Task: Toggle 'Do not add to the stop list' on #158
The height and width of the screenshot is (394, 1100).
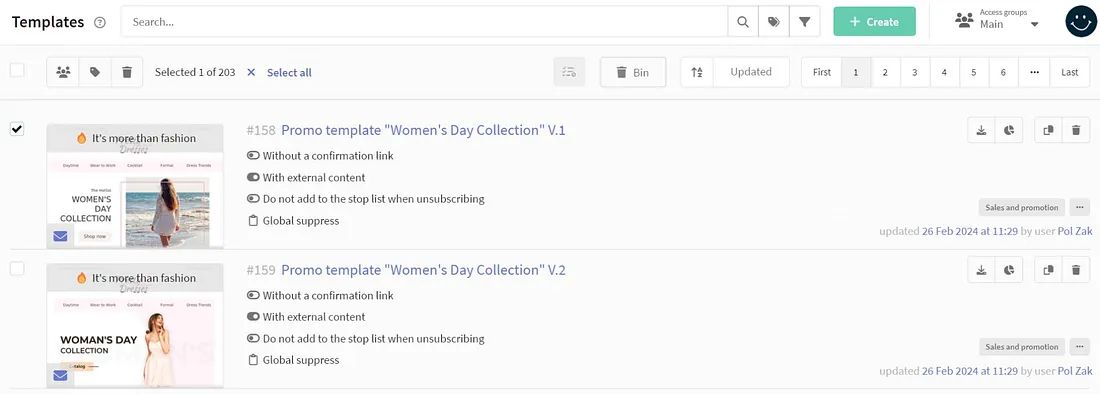Action: tap(253, 199)
